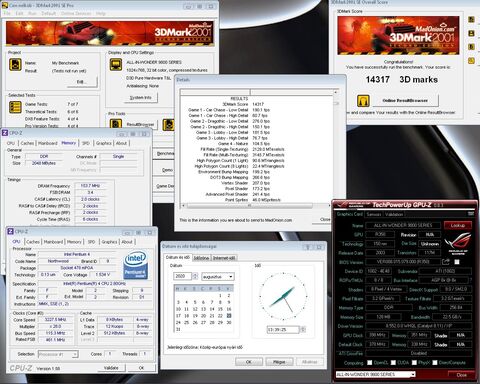The height and width of the screenshot is (384, 480).
Task: Open the Mainboard tab in the CPU-Z processor window
Action: click(x=53, y=242)
